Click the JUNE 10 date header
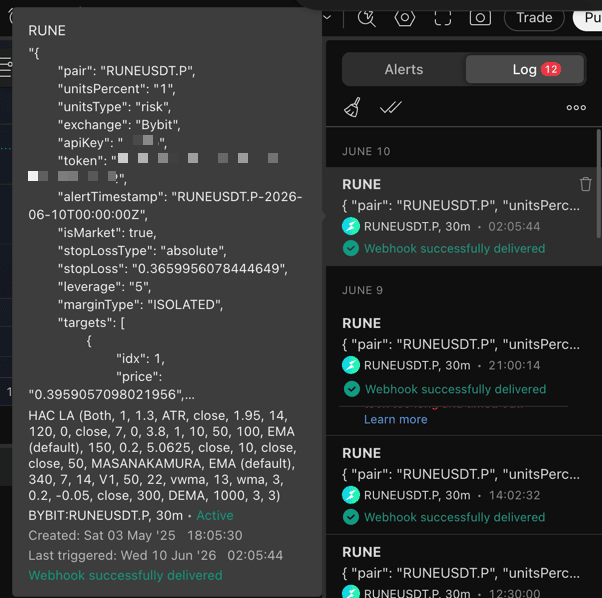 click(x=366, y=151)
